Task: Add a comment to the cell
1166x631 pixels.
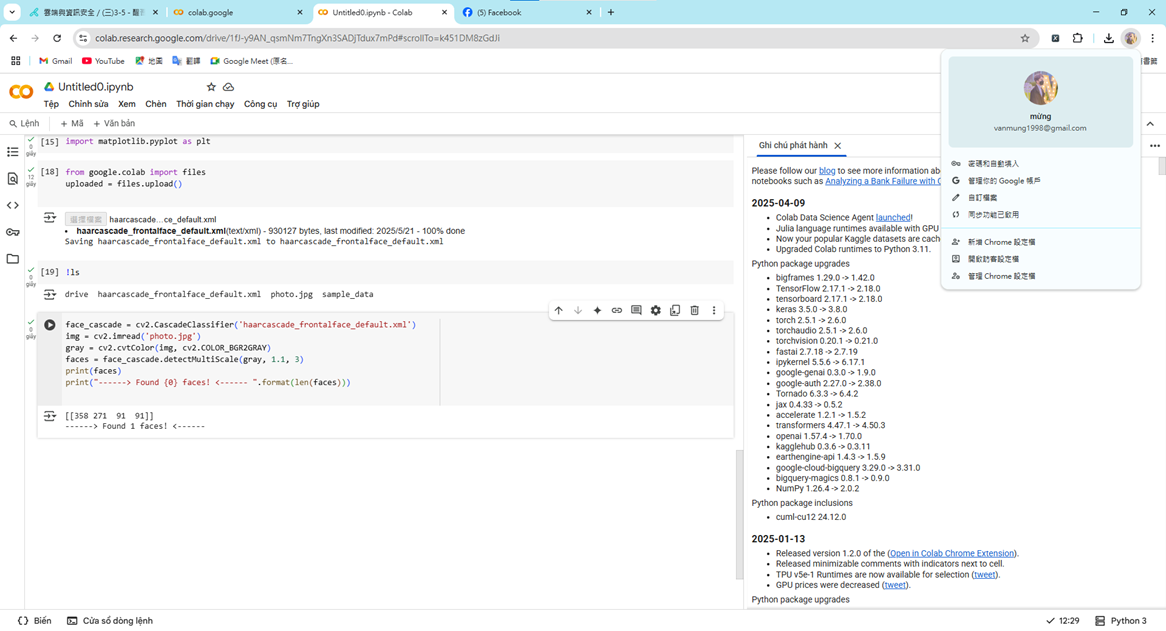Action: pos(636,311)
